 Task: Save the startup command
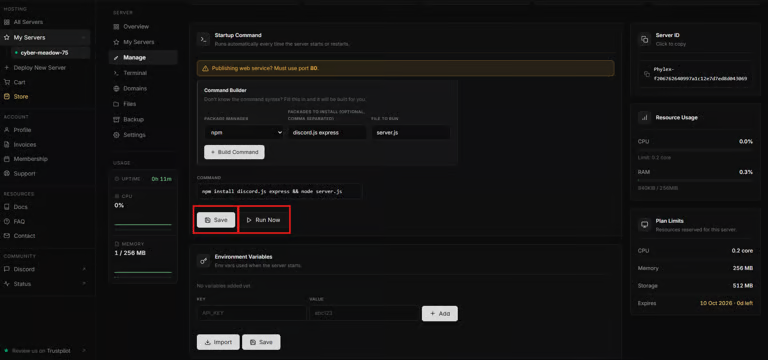(216, 220)
